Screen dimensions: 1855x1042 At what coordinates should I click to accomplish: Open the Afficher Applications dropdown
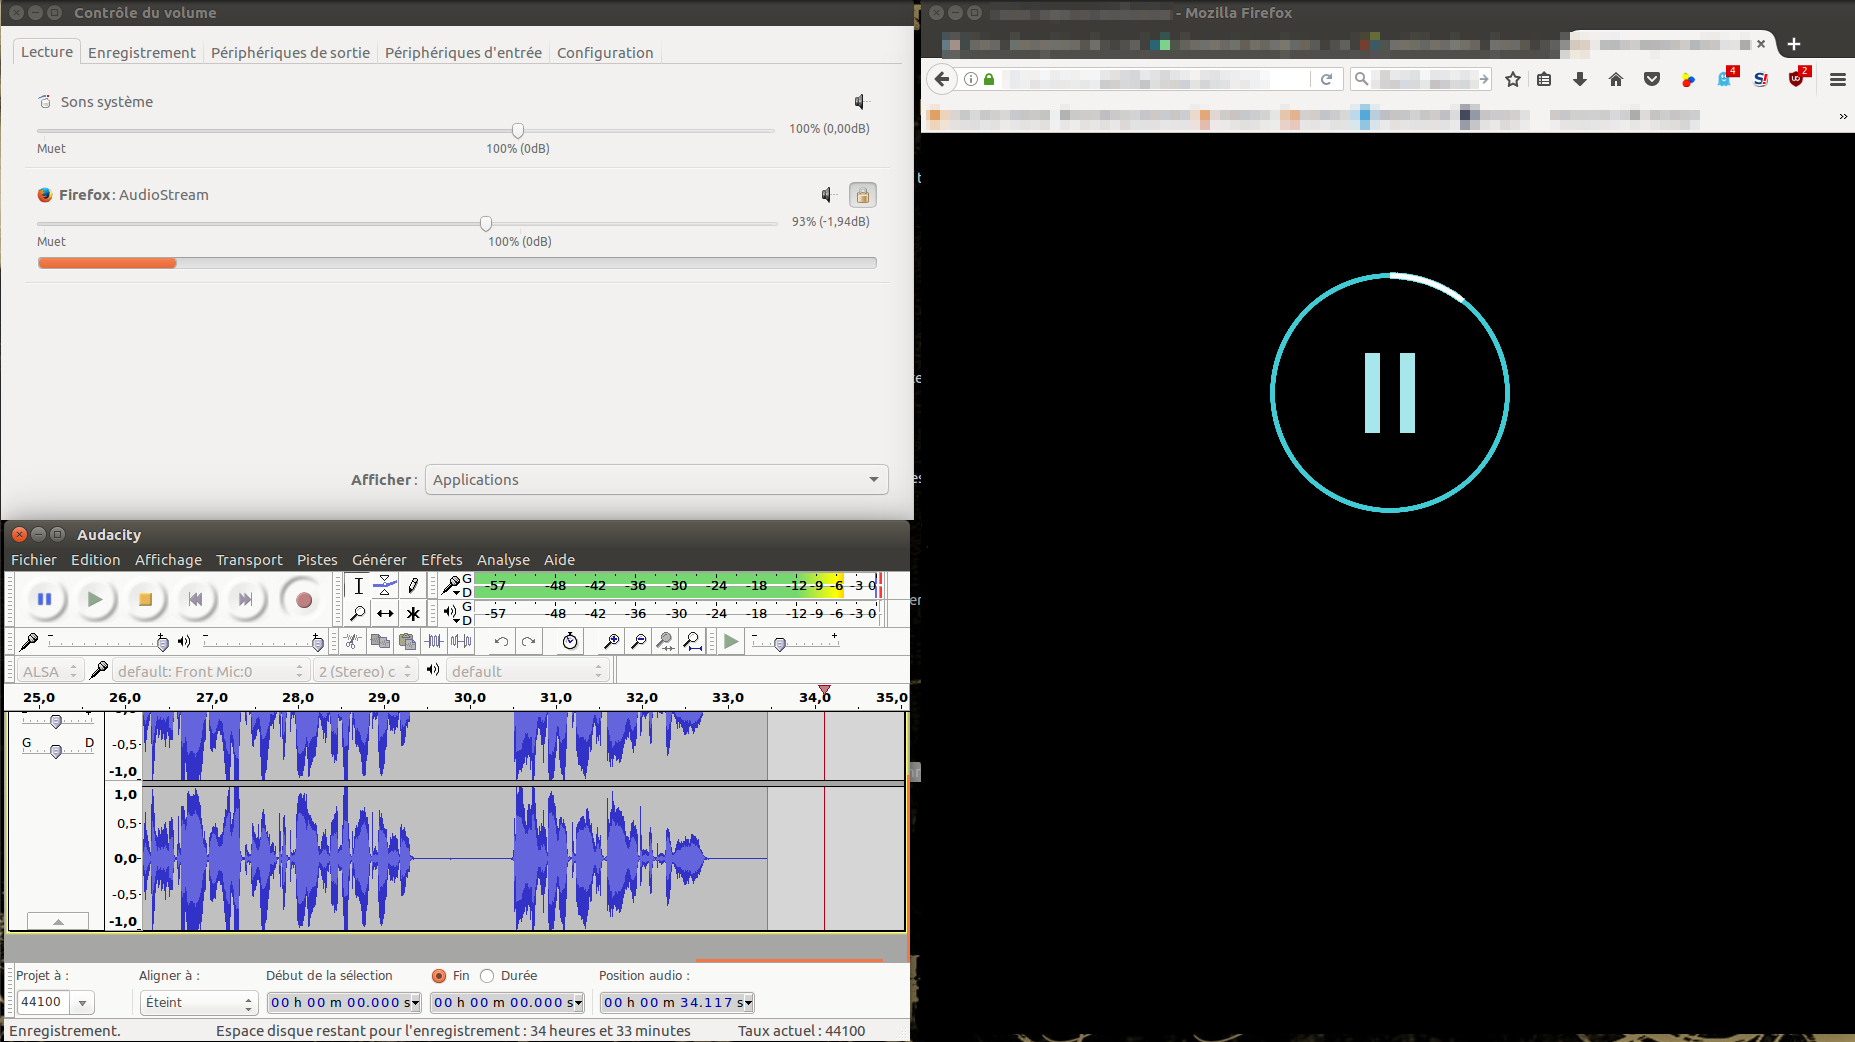[656, 480]
